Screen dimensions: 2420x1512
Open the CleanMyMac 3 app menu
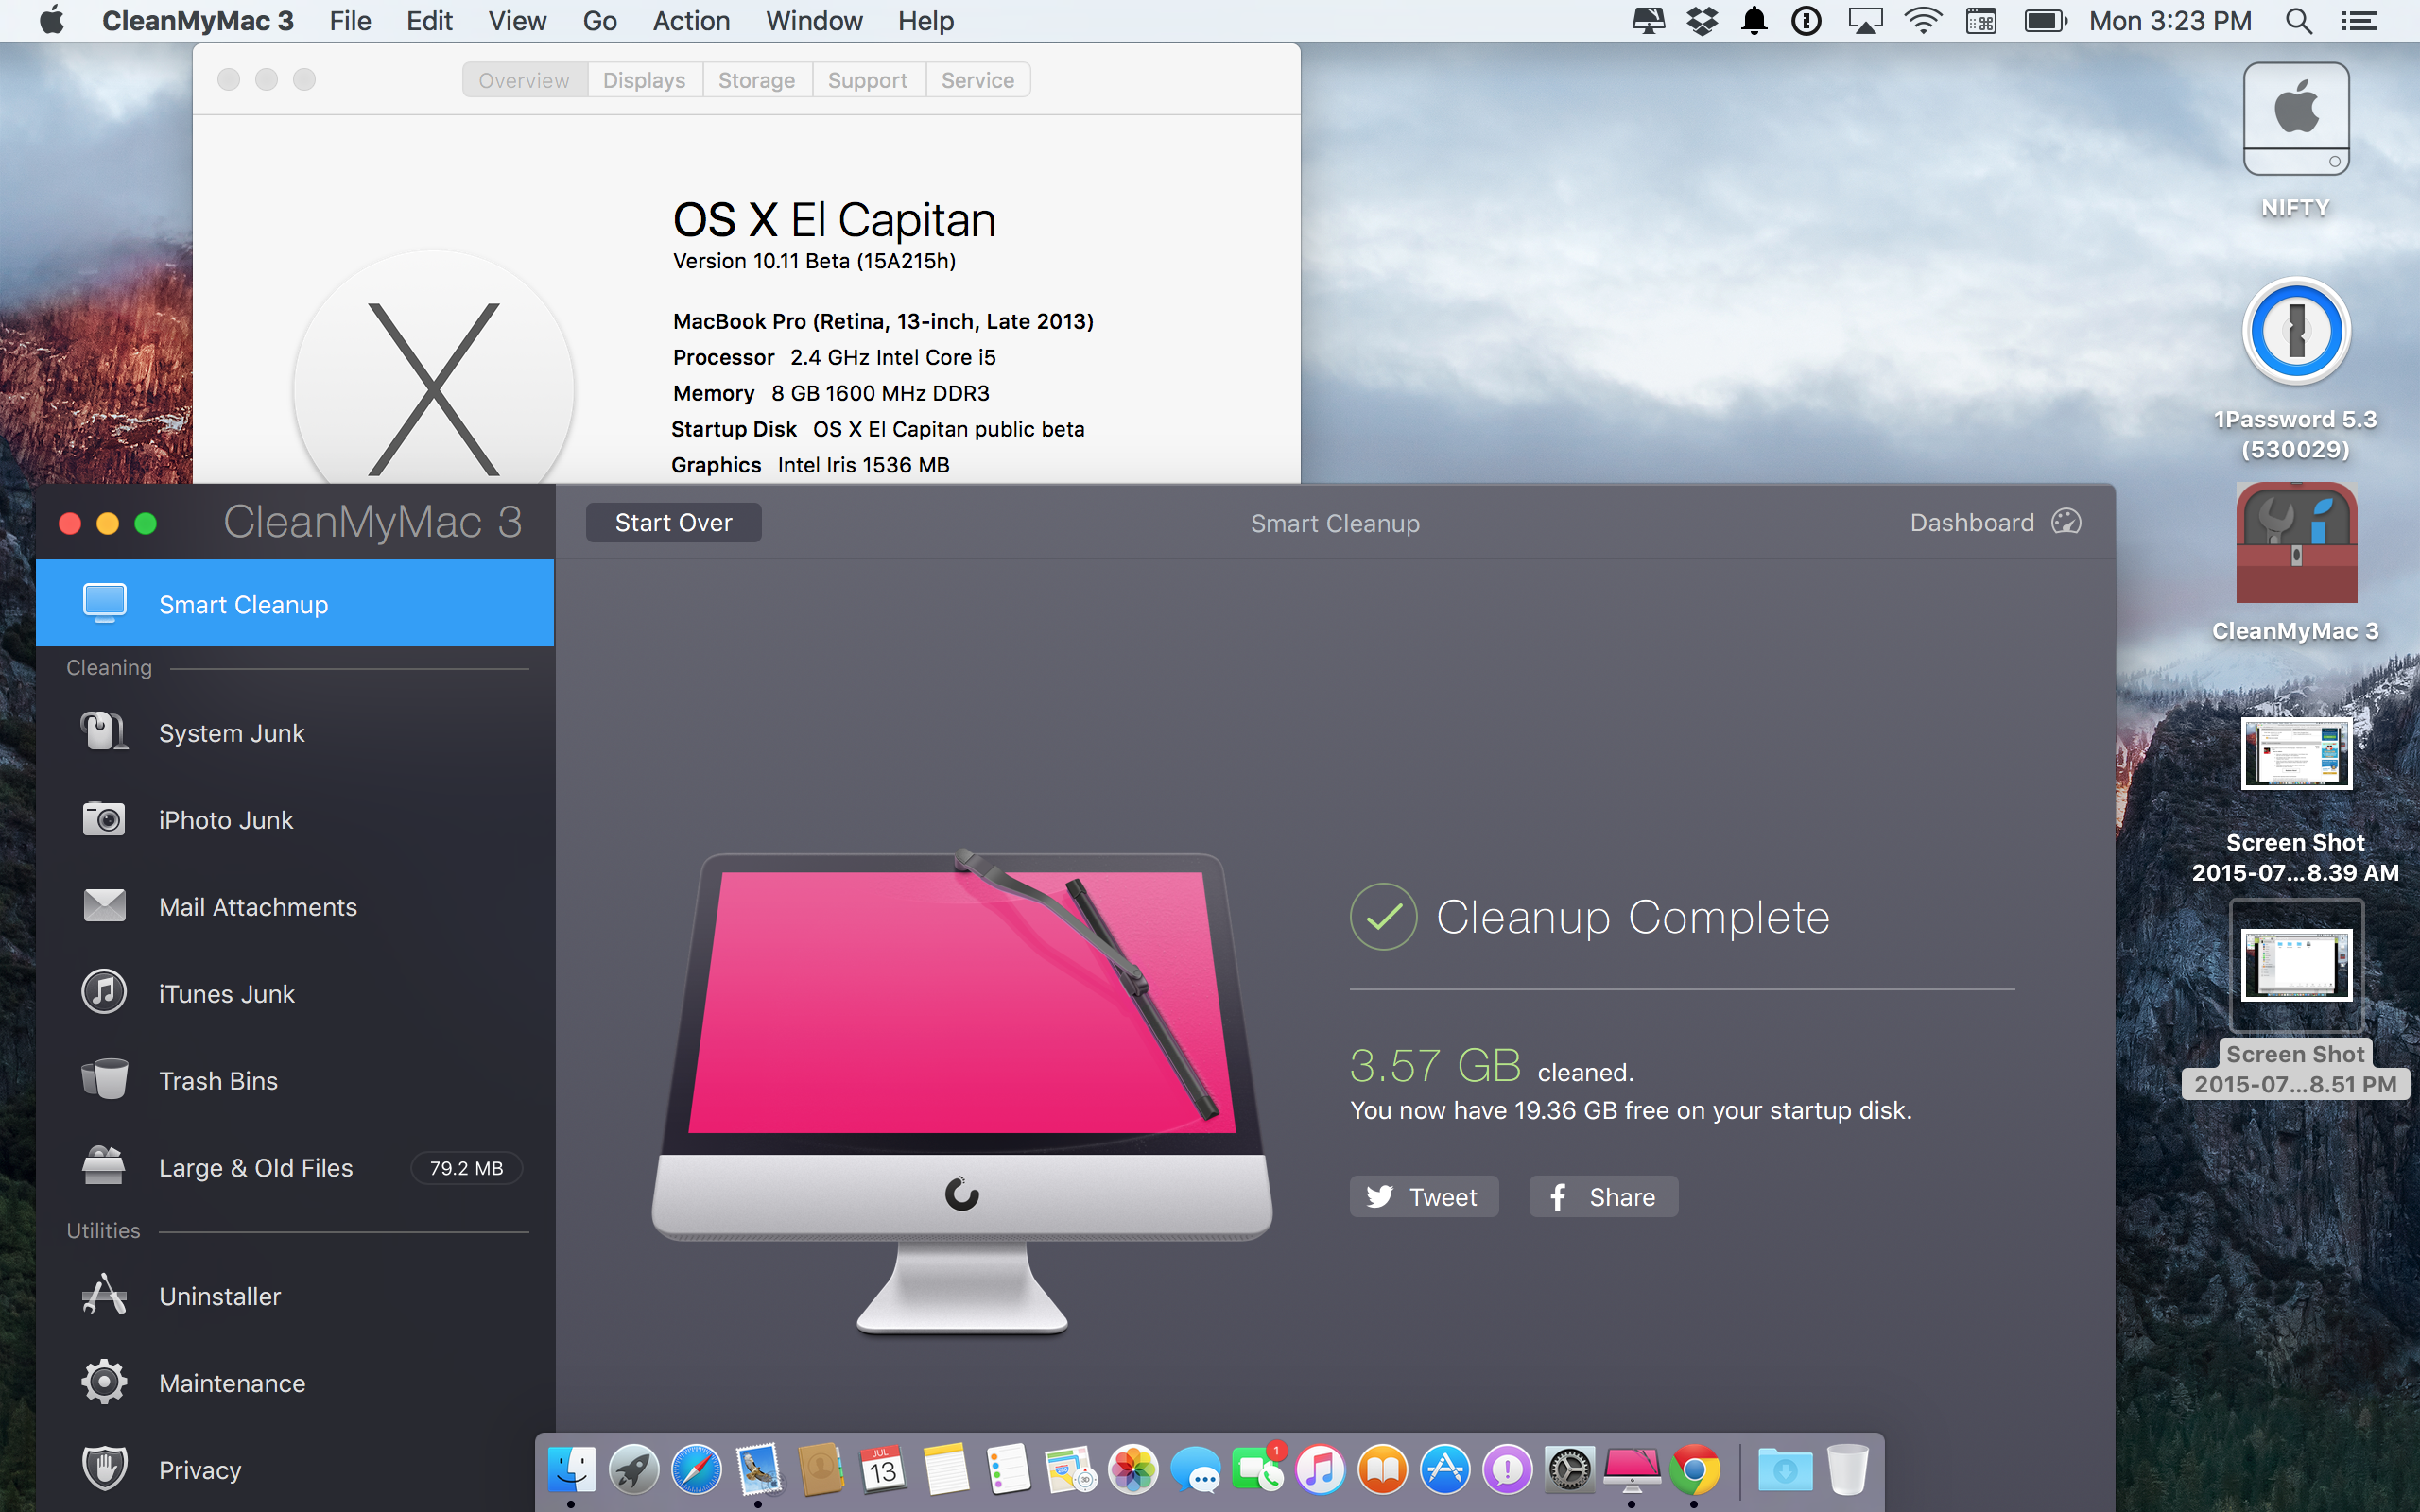pos(198,21)
